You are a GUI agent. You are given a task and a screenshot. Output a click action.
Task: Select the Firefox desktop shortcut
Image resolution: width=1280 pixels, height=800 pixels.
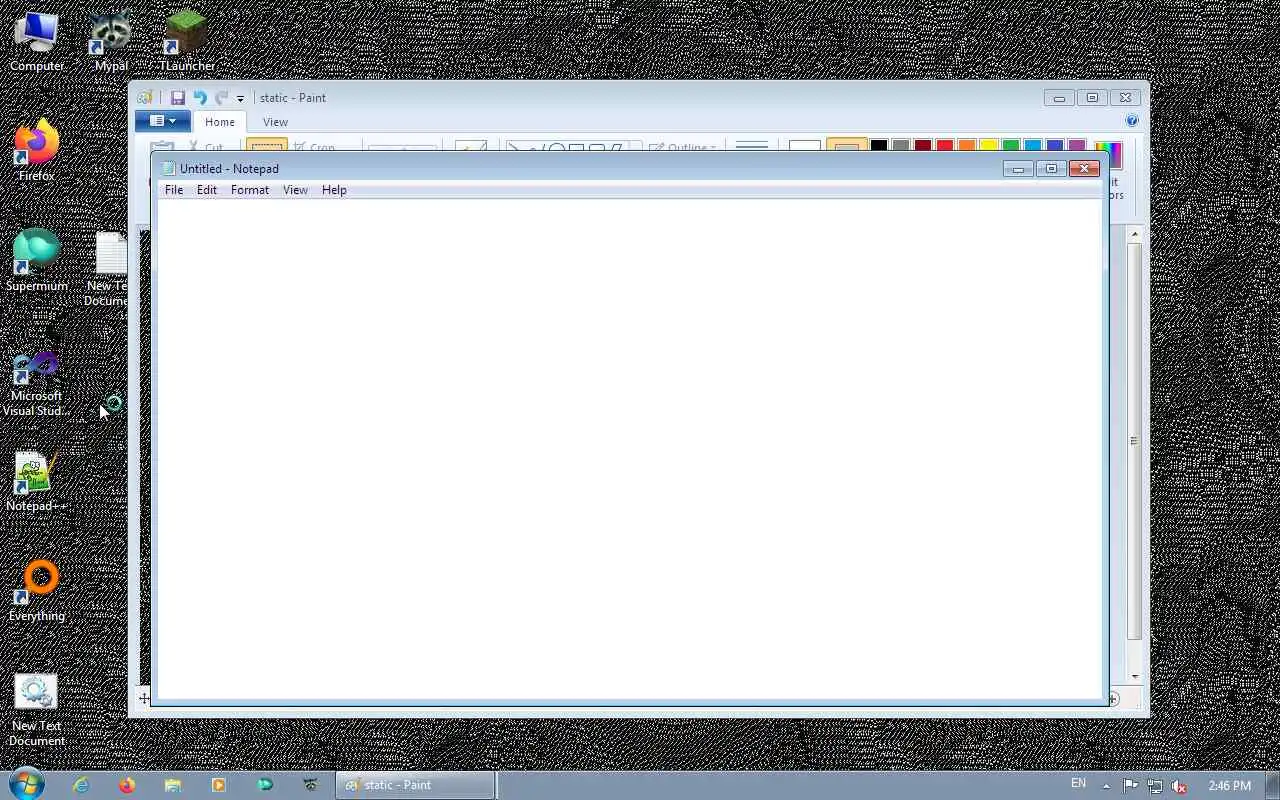click(x=37, y=151)
